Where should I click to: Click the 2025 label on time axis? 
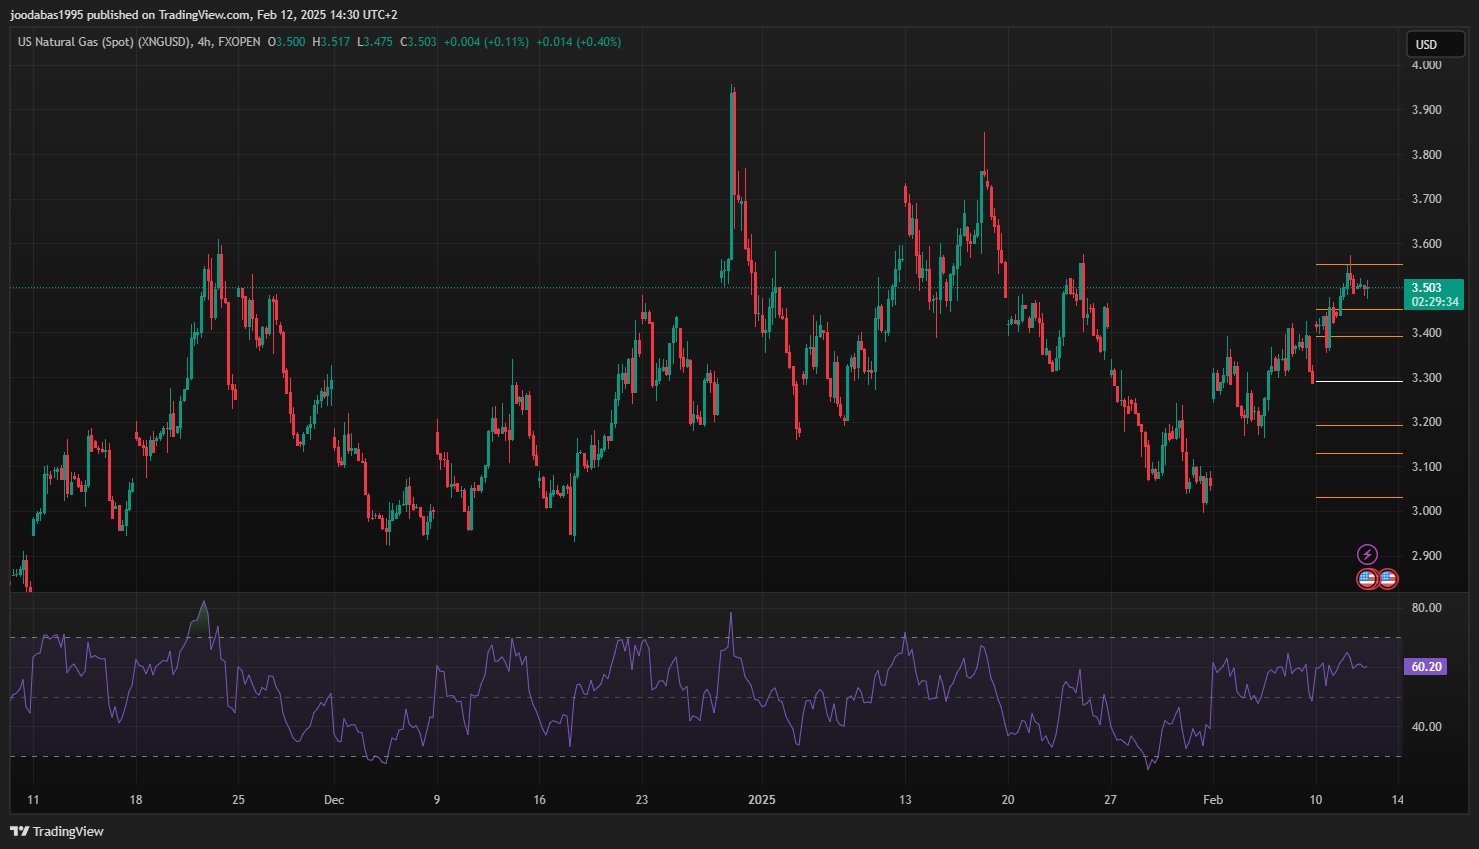[x=762, y=800]
